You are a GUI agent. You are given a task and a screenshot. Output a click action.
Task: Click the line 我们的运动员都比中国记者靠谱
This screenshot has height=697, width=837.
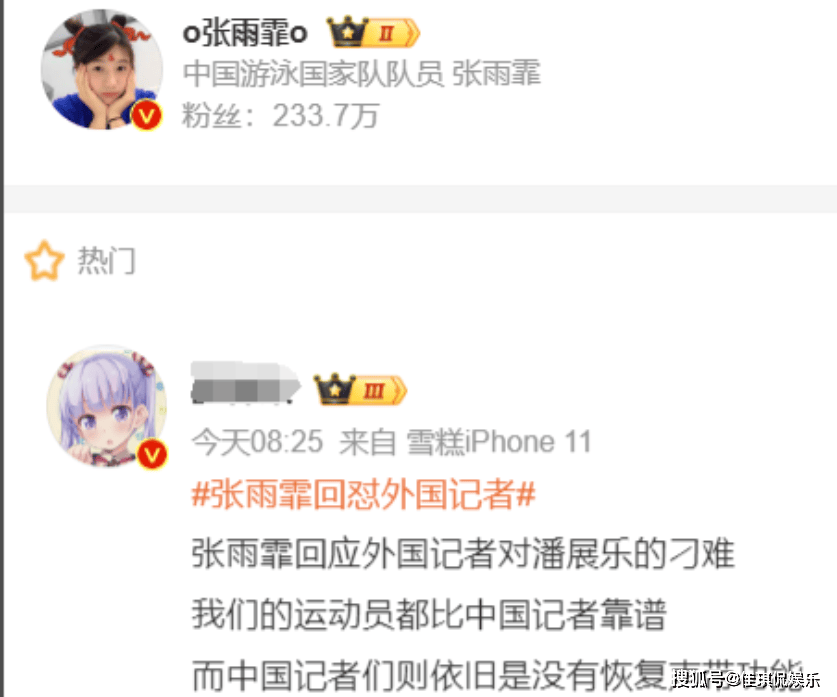[x=429, y=614]
